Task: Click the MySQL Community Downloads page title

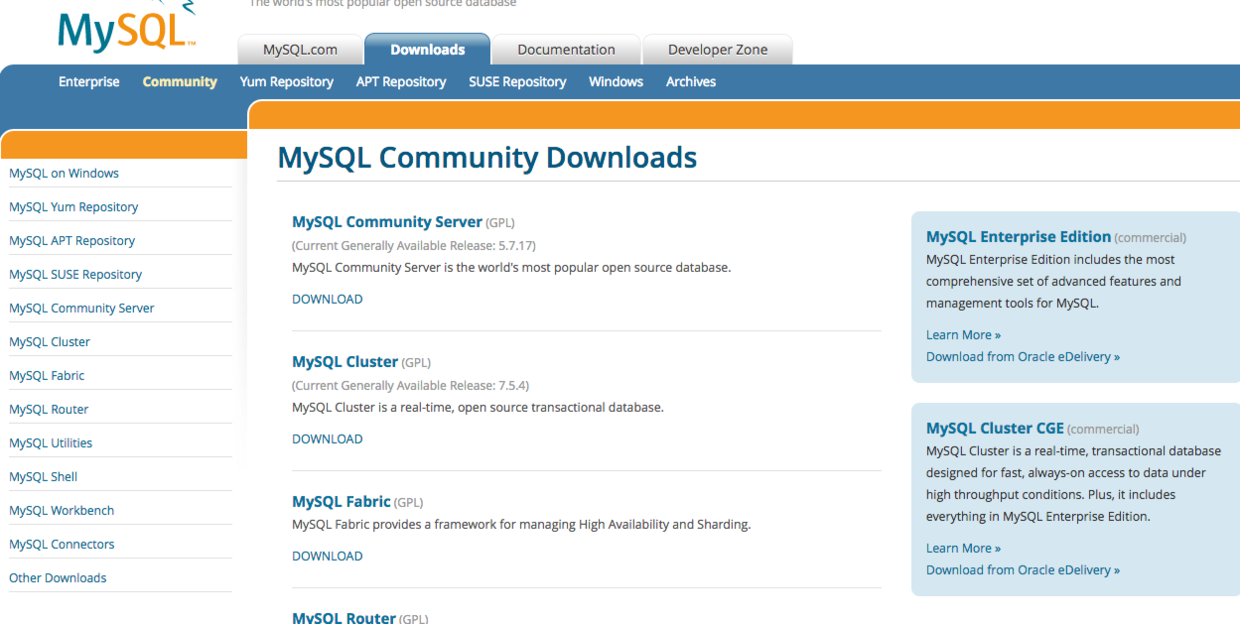Action: (487, 158)
